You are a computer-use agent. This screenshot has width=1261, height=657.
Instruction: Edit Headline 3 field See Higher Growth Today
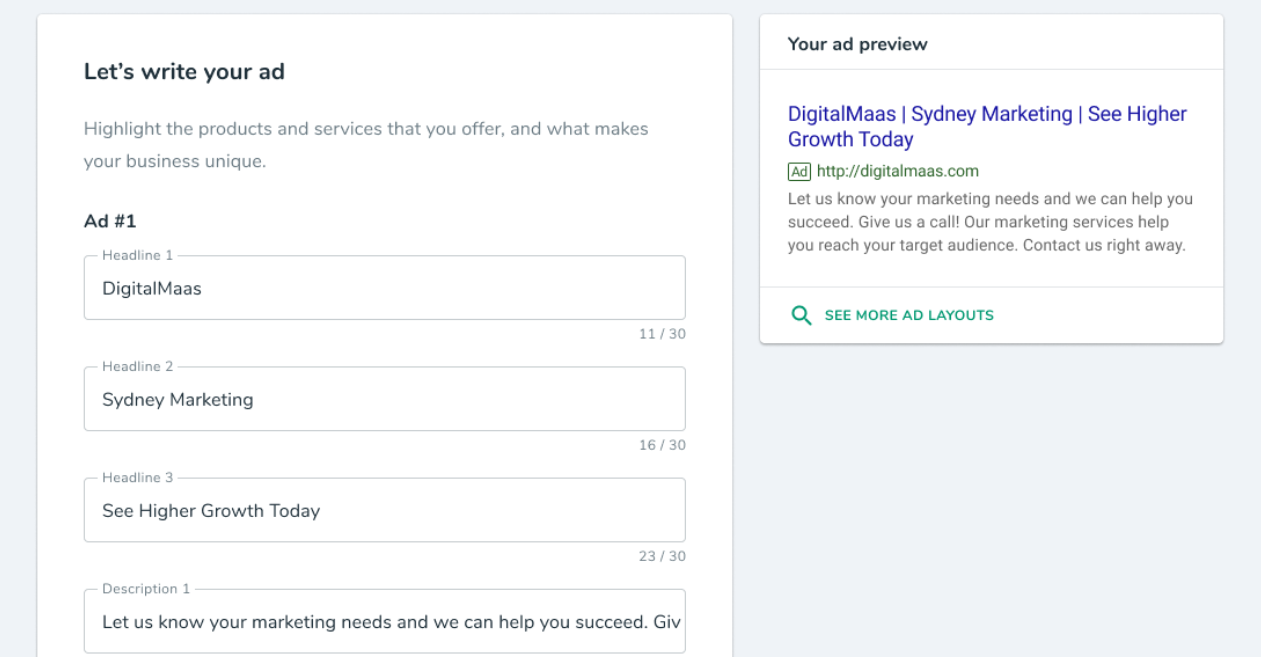385,510
